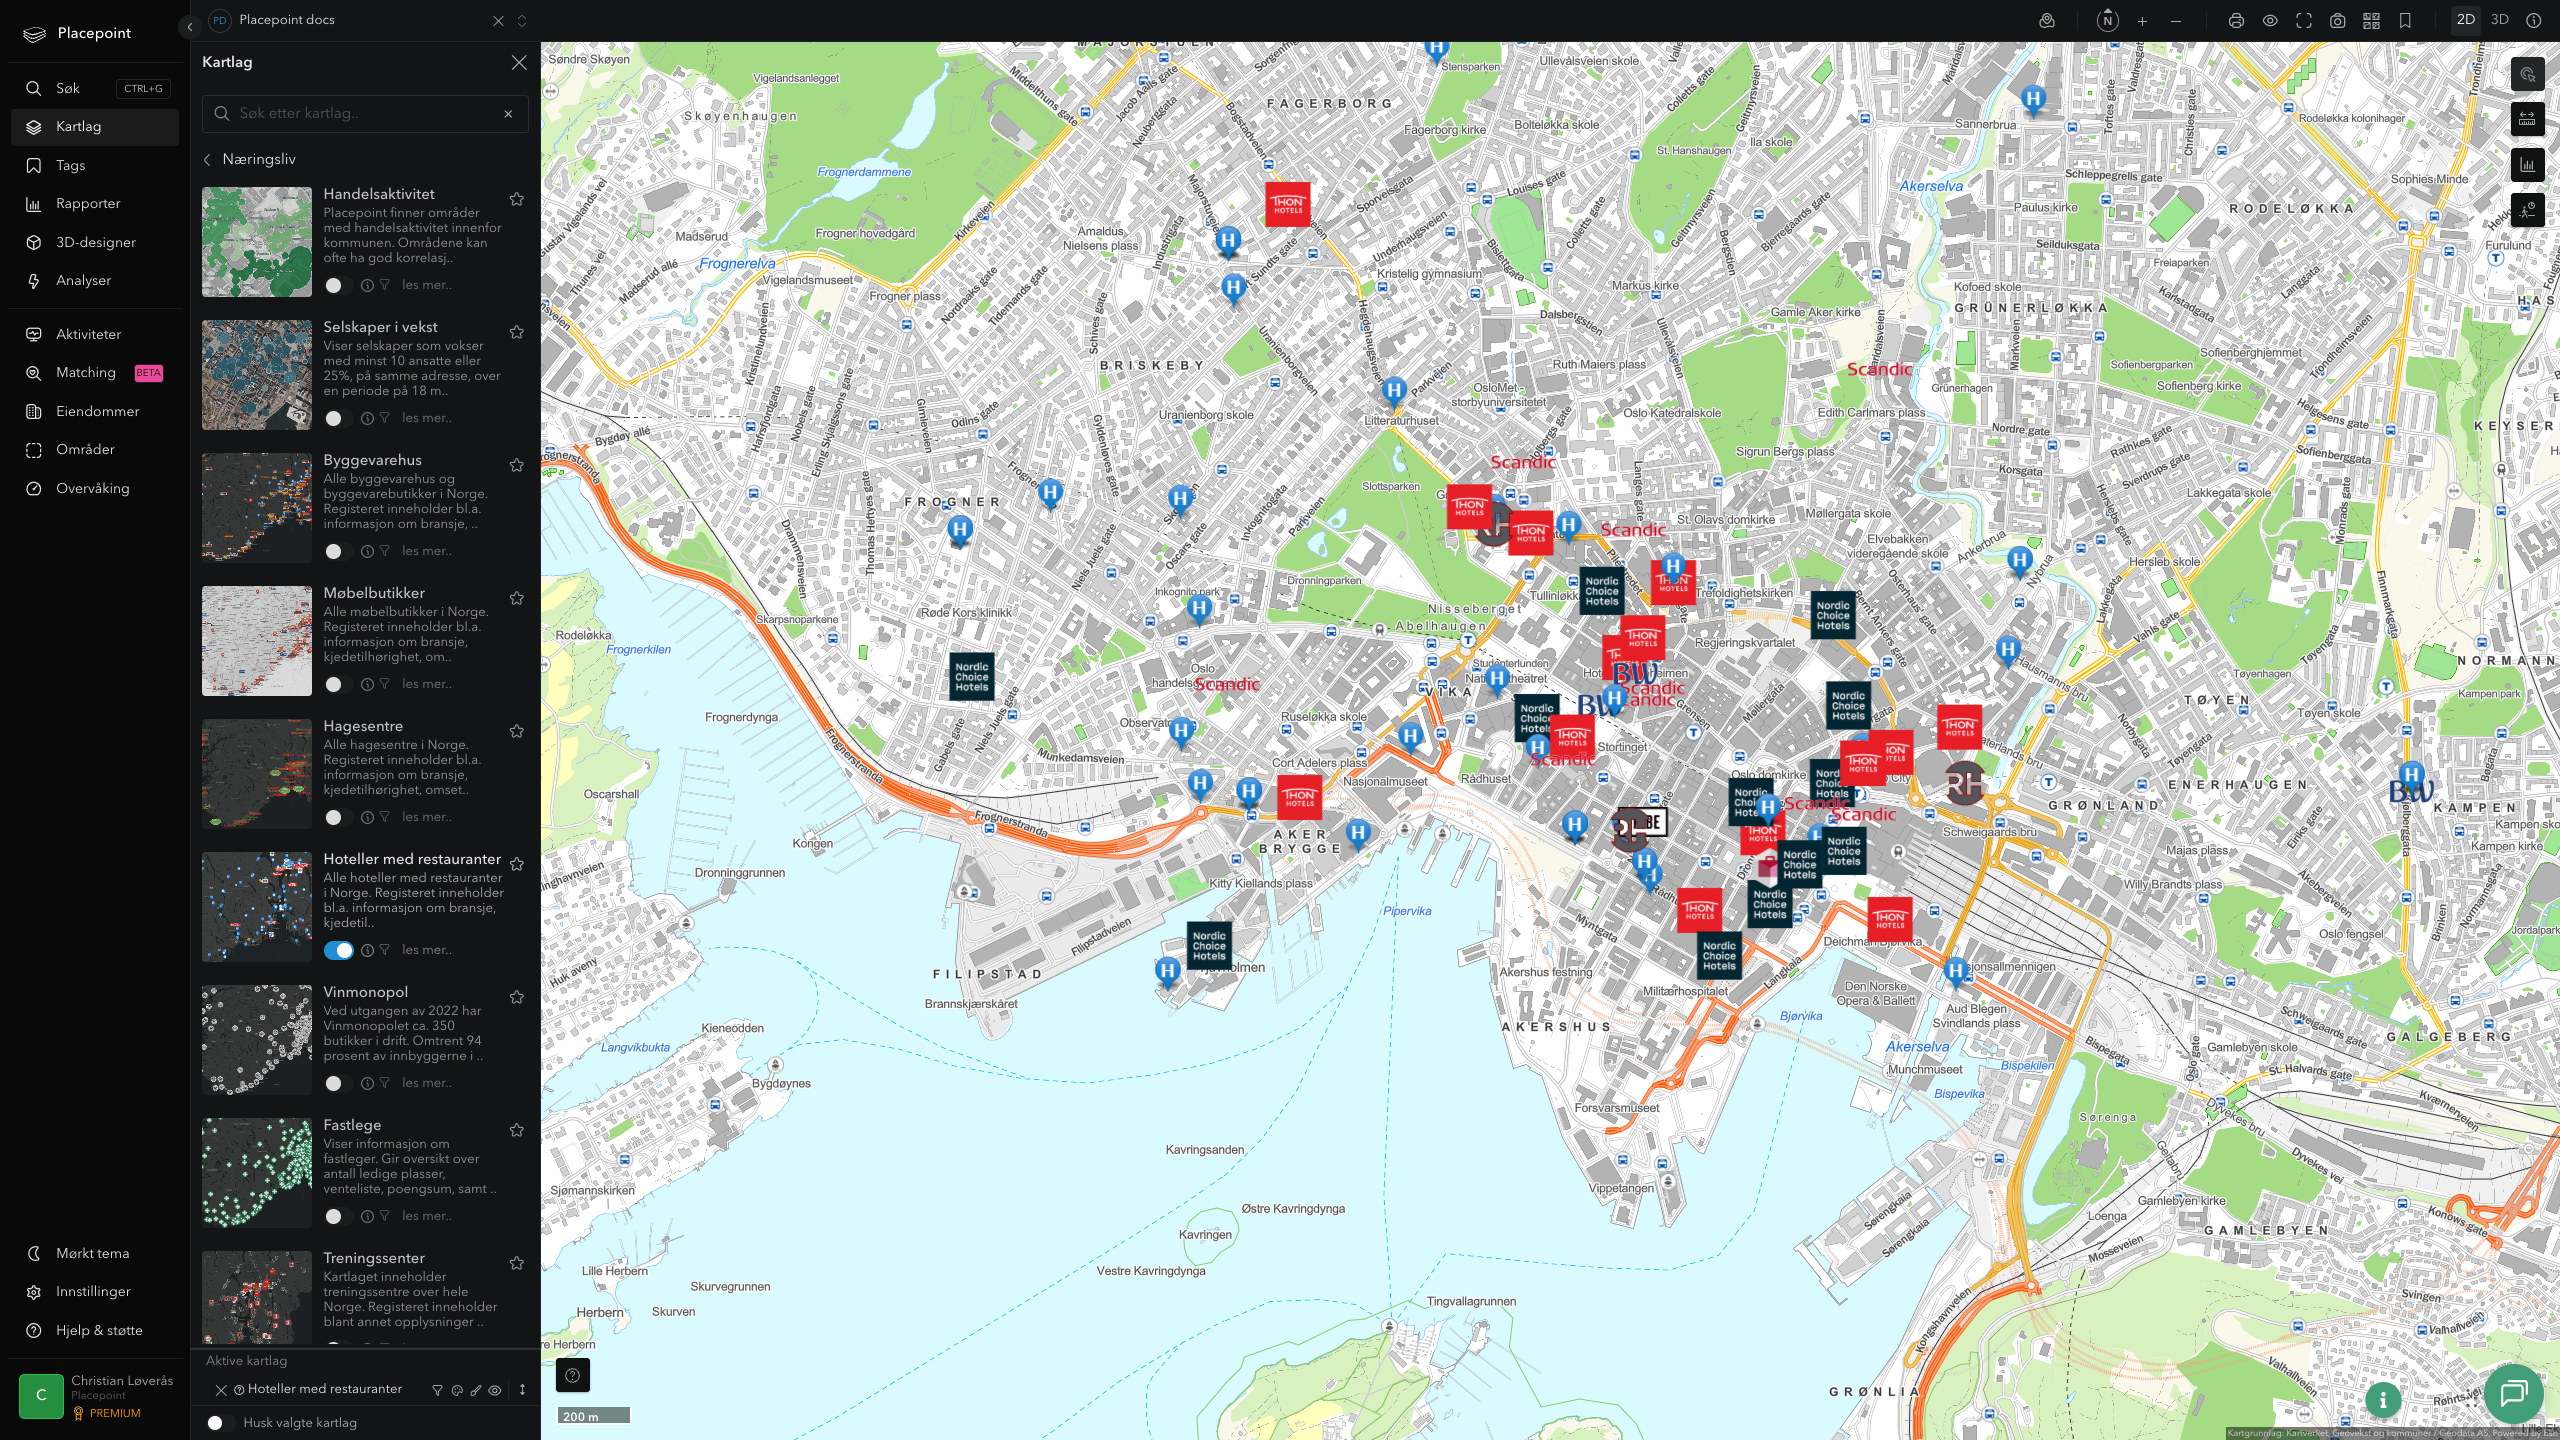Activate the measure ruler tool
Screen dimensions: 2560x1440
click(2527, 120)
